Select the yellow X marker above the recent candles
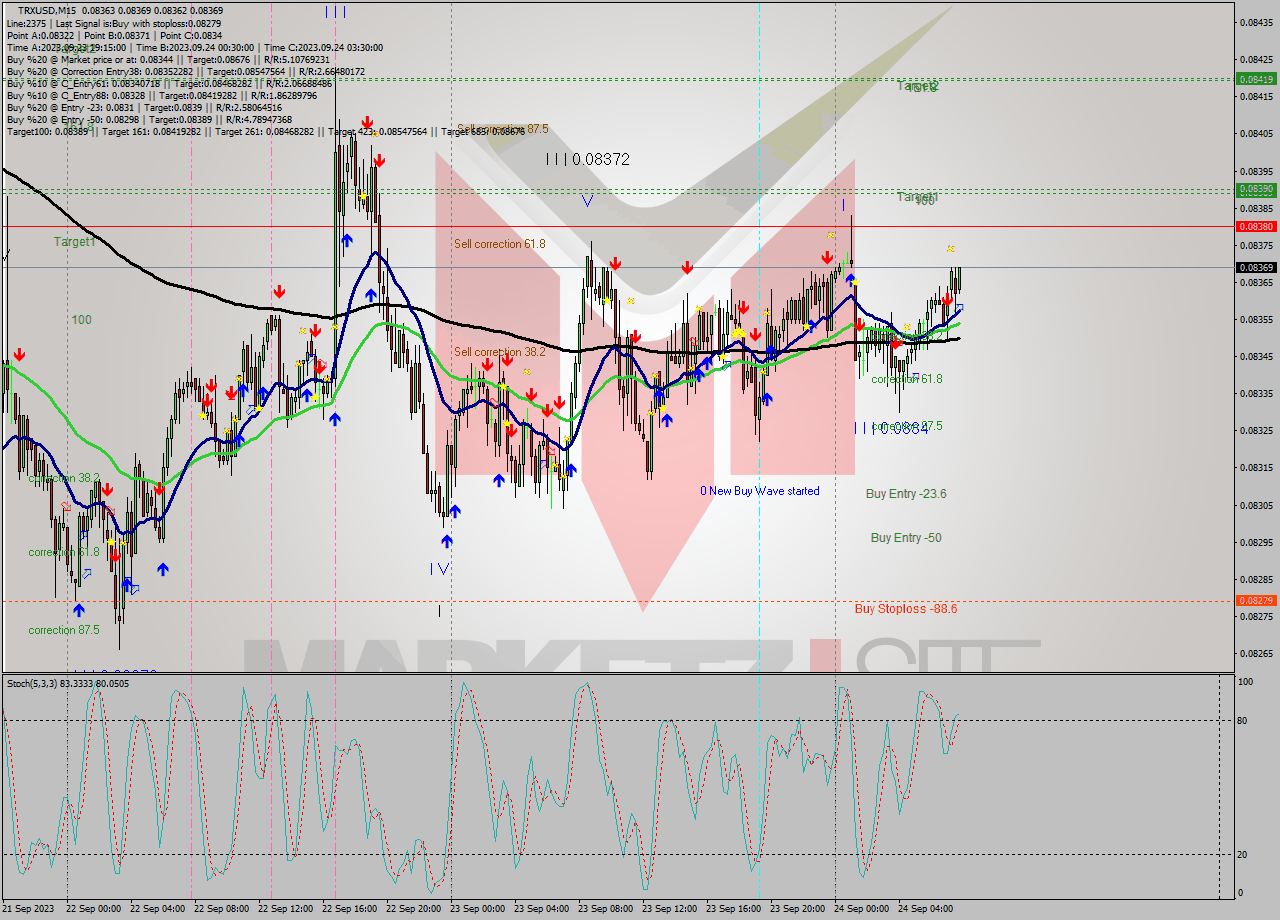This screenshot has height=920, width=1280. click(x=950, y=249)
